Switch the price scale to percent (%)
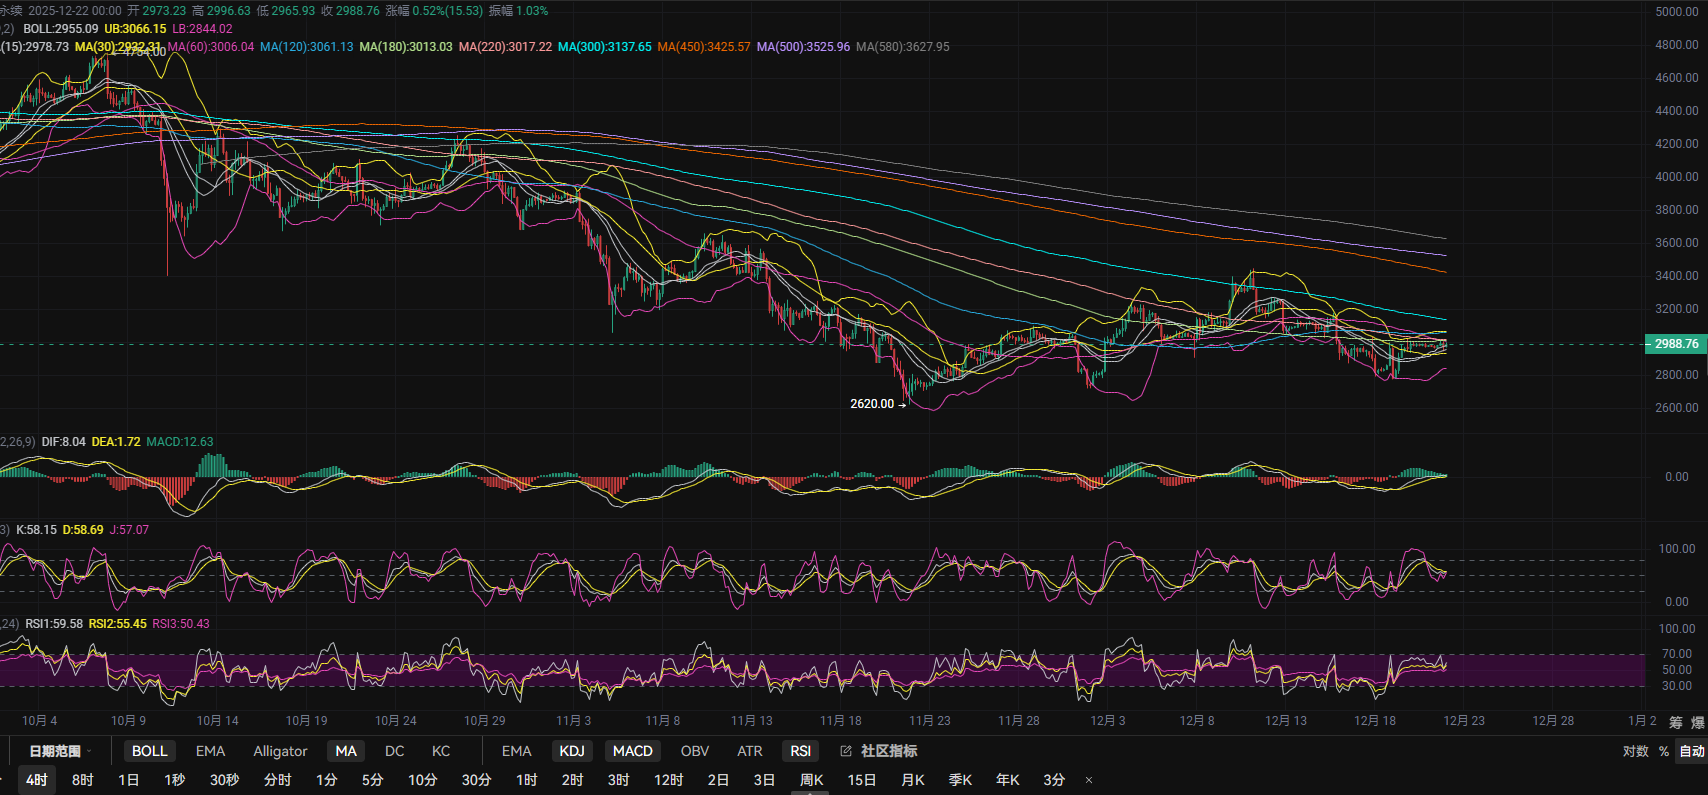1708x795 pixels. tap(1664, 751)
